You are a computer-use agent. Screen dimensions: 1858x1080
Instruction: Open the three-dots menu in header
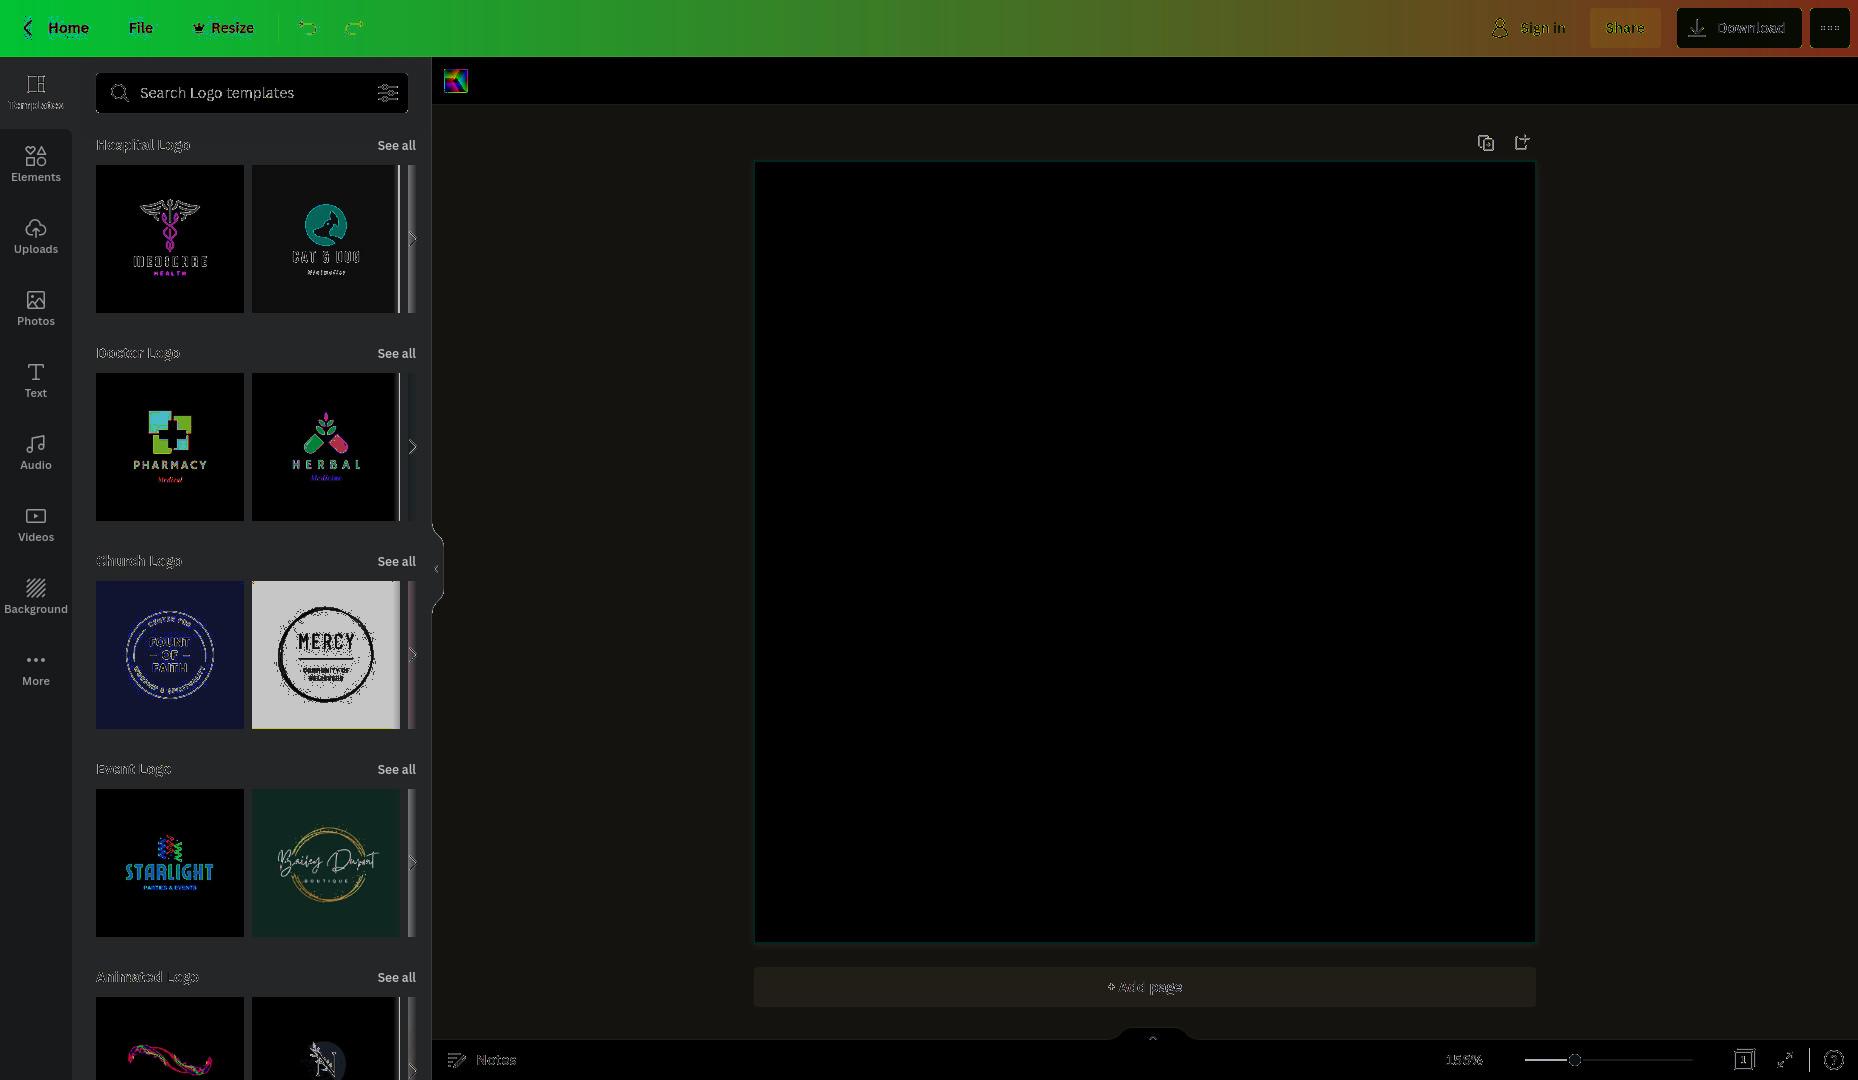coord(1830,28)
